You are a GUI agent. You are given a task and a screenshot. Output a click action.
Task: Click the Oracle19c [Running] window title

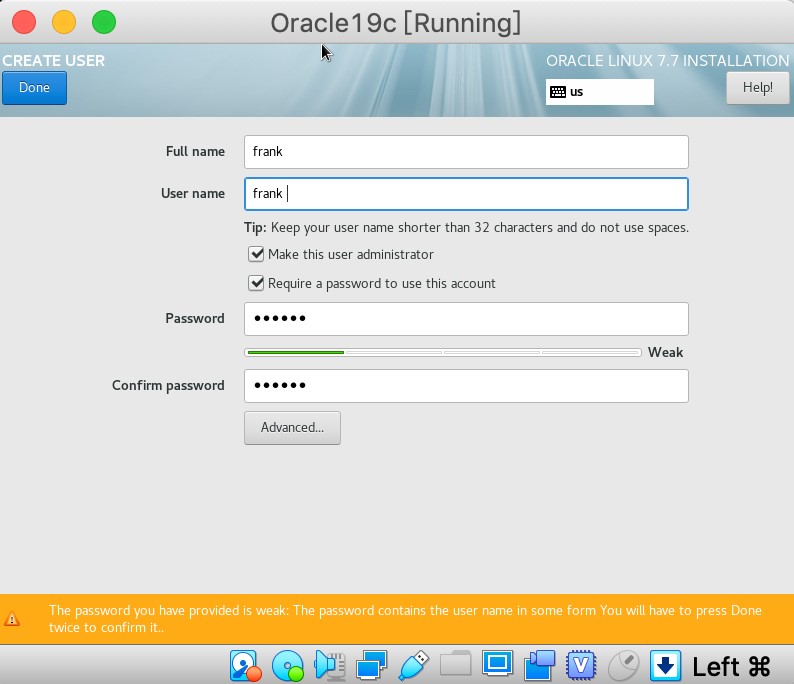(x=395, y=23)
